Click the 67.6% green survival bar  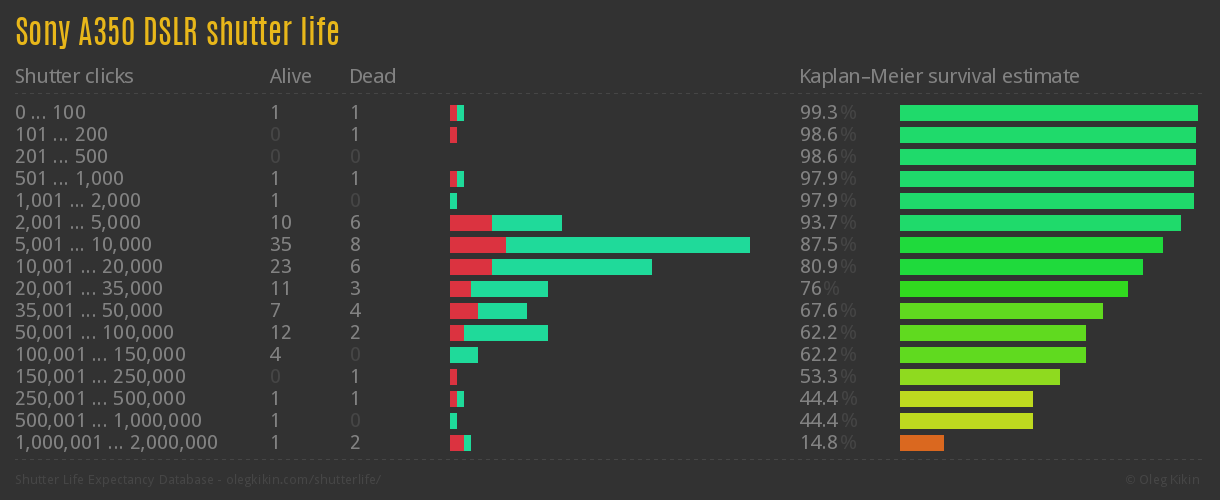point(1001,311)
